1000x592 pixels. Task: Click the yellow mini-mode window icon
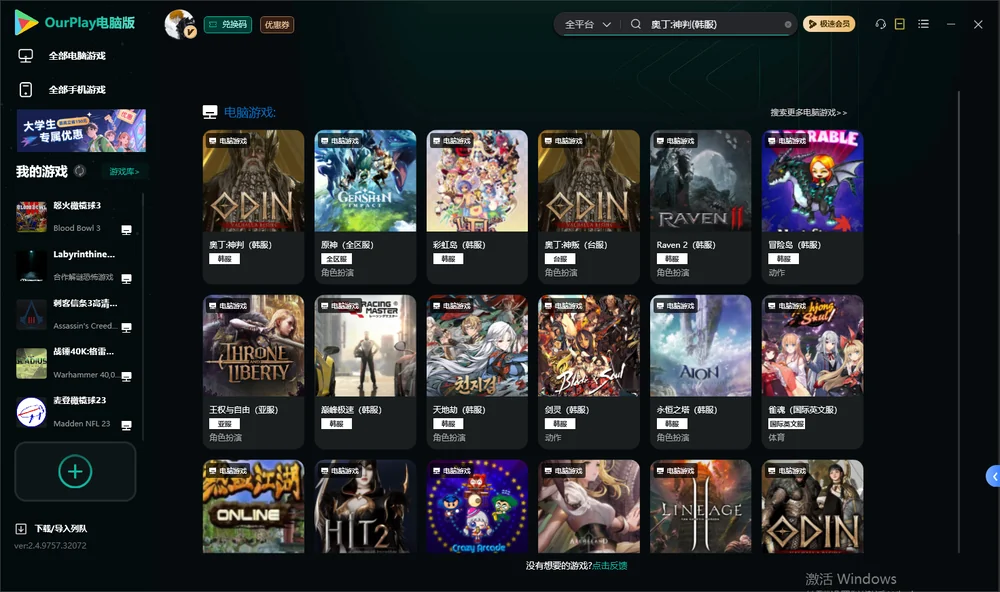tap(899, 24)
